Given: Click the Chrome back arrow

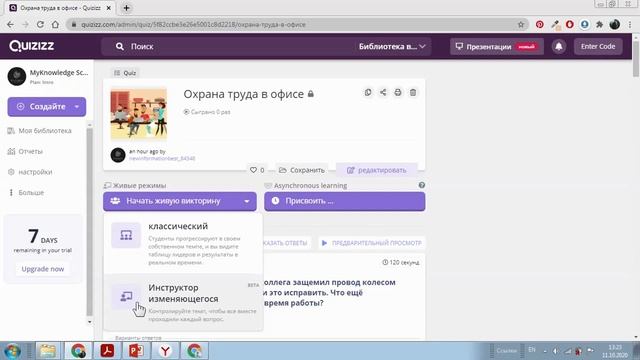Looking at the screenshot, I should coord(10,24).
